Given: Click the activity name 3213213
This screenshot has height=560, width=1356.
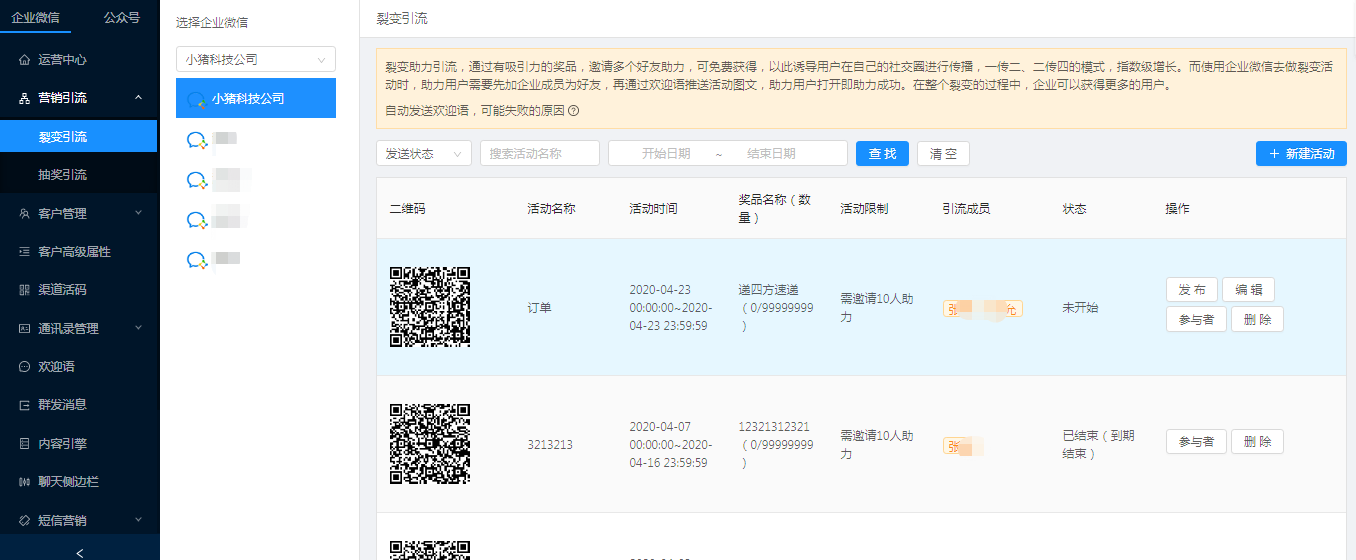Looking at the screenshot, I should tap(550, 444).
